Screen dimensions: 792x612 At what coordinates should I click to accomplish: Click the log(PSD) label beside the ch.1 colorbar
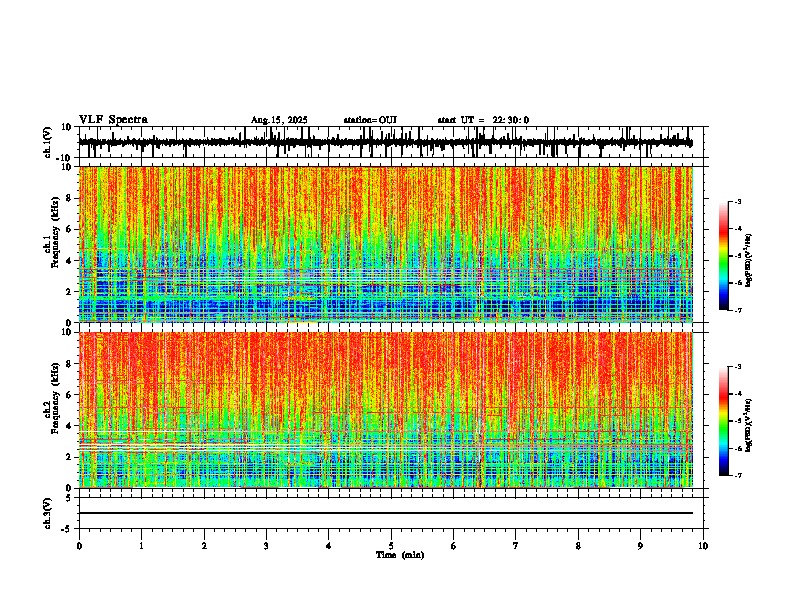click(x=749, y=261)
